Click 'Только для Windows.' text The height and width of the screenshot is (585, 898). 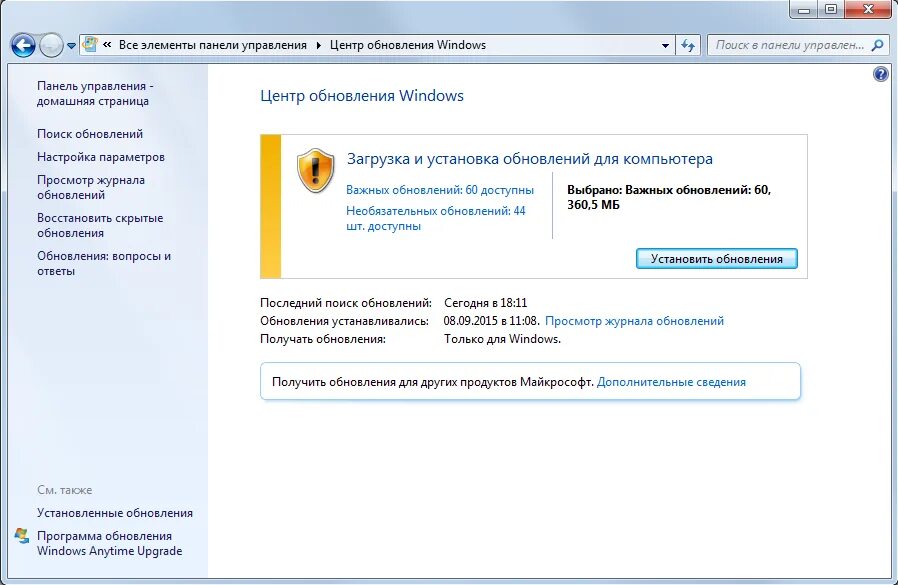502,339
